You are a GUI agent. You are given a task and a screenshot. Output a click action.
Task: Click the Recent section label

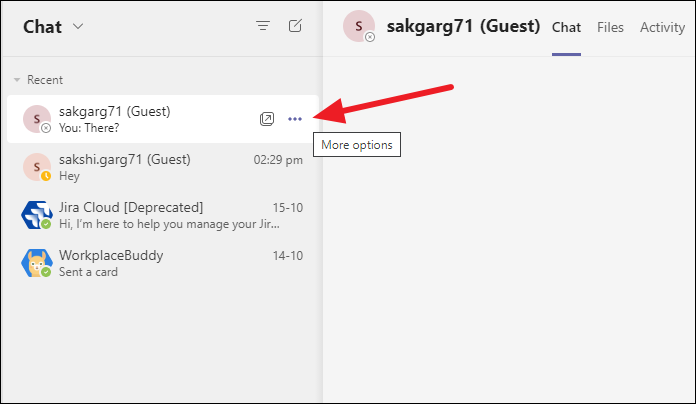tap(45, 80)
